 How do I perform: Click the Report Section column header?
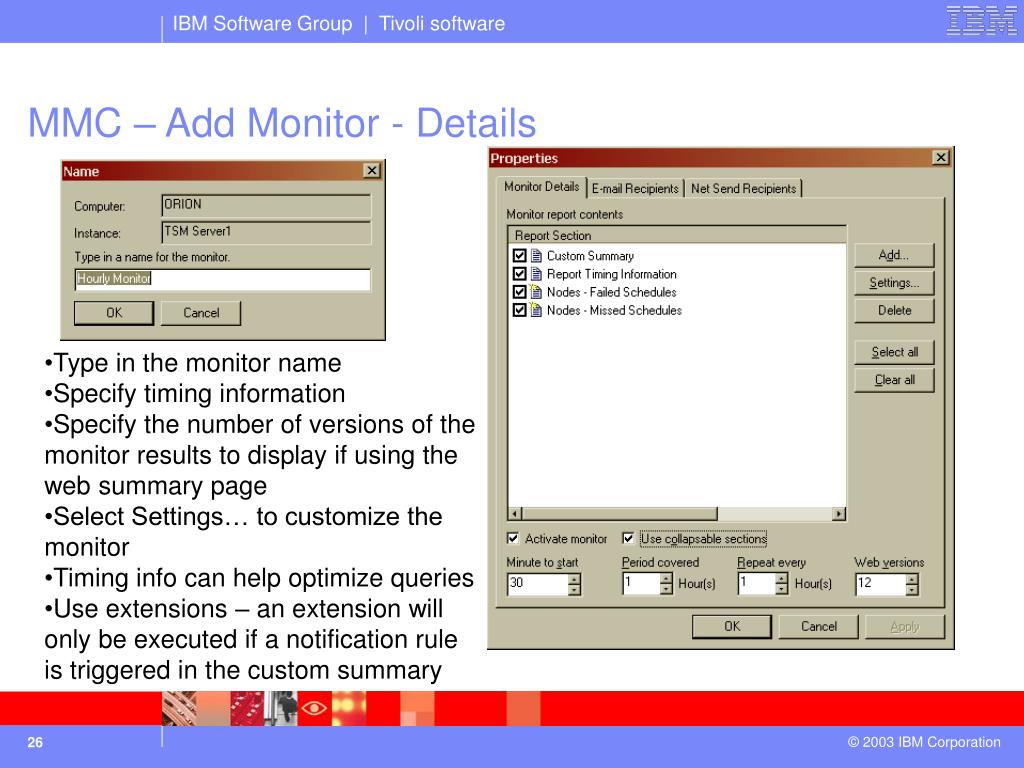coord(677,235)
